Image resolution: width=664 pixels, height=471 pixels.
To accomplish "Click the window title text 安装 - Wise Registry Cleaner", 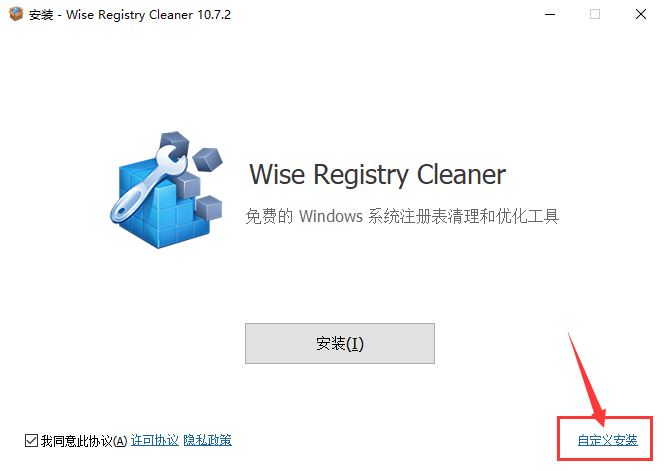I will (111, 14).
